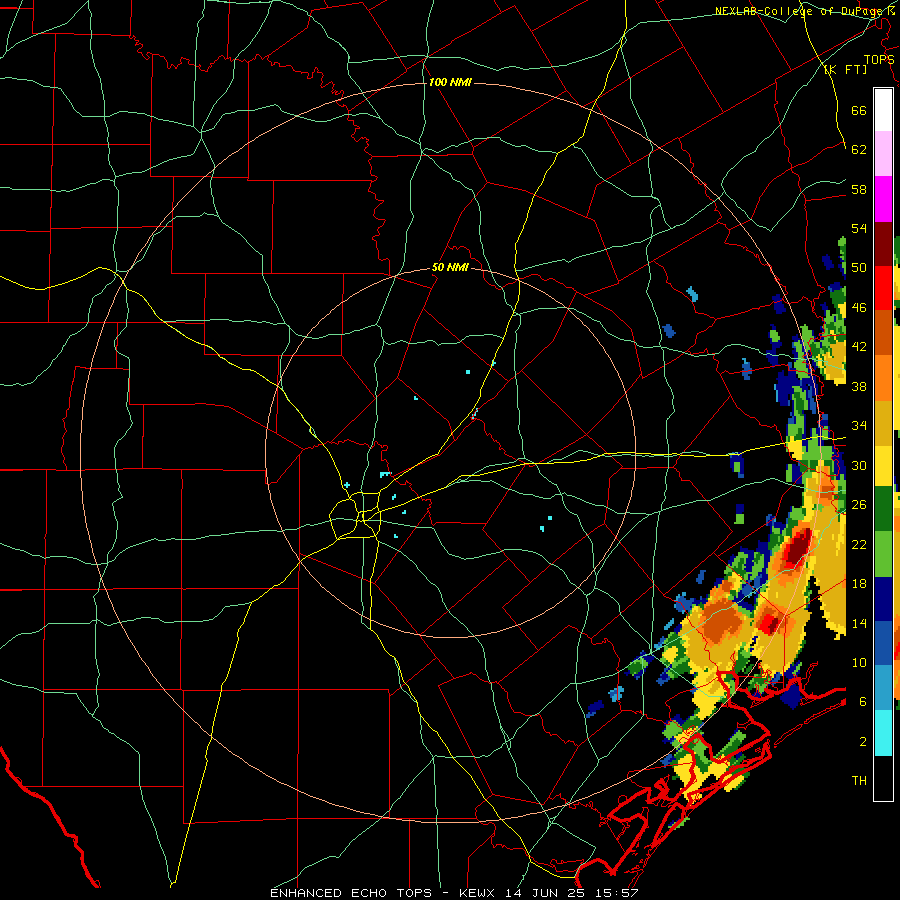Viewport: 900px width, 900px height.
Task: Click the '66' legend value
Action: click(859, 110)
